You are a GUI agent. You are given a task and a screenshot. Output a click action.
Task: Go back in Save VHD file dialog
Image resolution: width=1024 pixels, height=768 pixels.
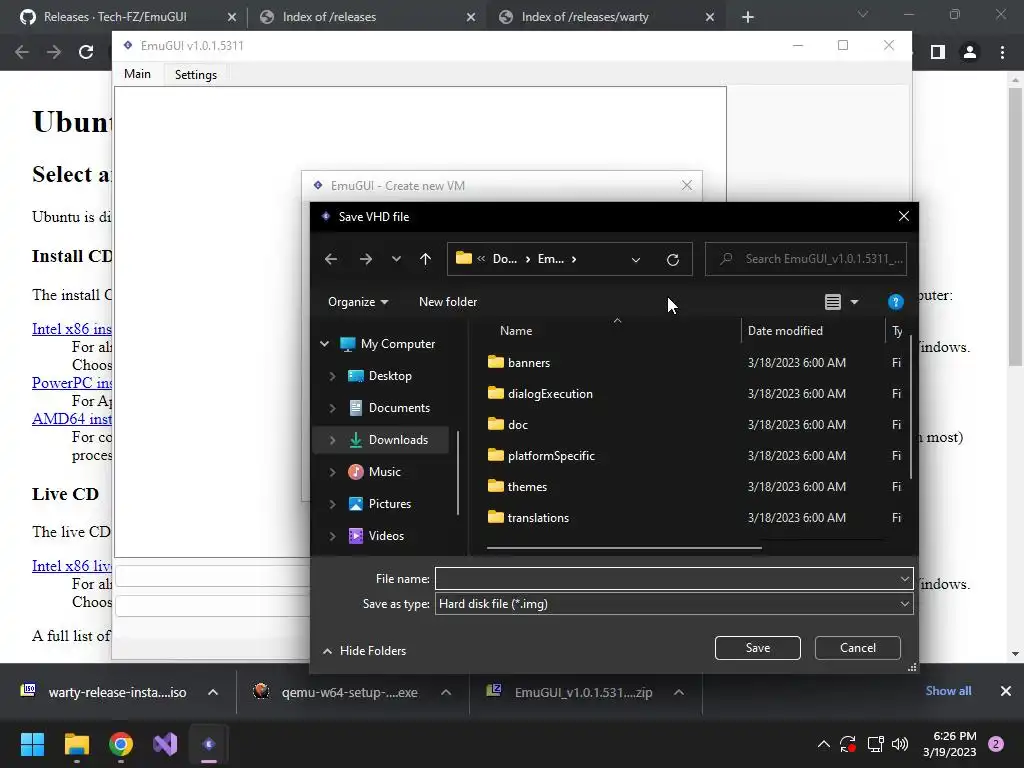(331, 259)
